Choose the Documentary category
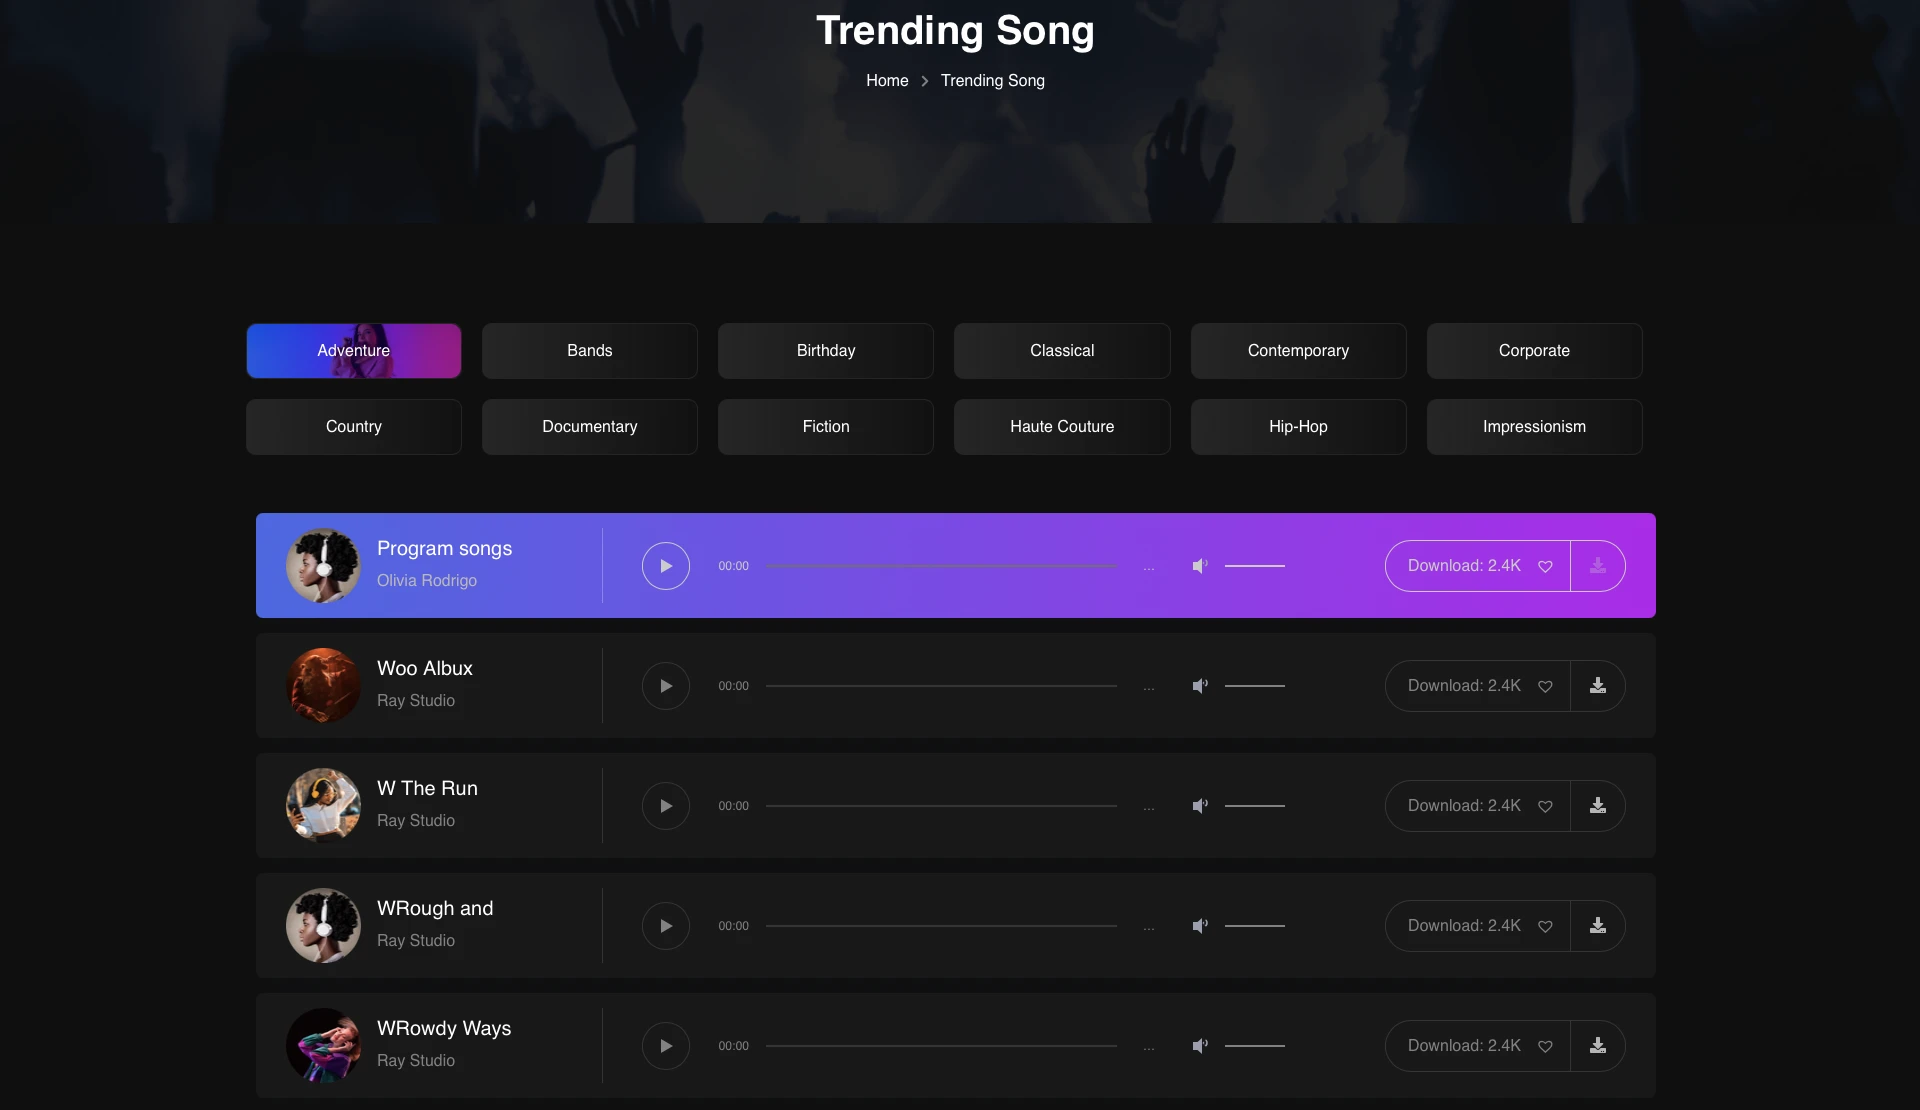1920x1110 pixels. 590,427
